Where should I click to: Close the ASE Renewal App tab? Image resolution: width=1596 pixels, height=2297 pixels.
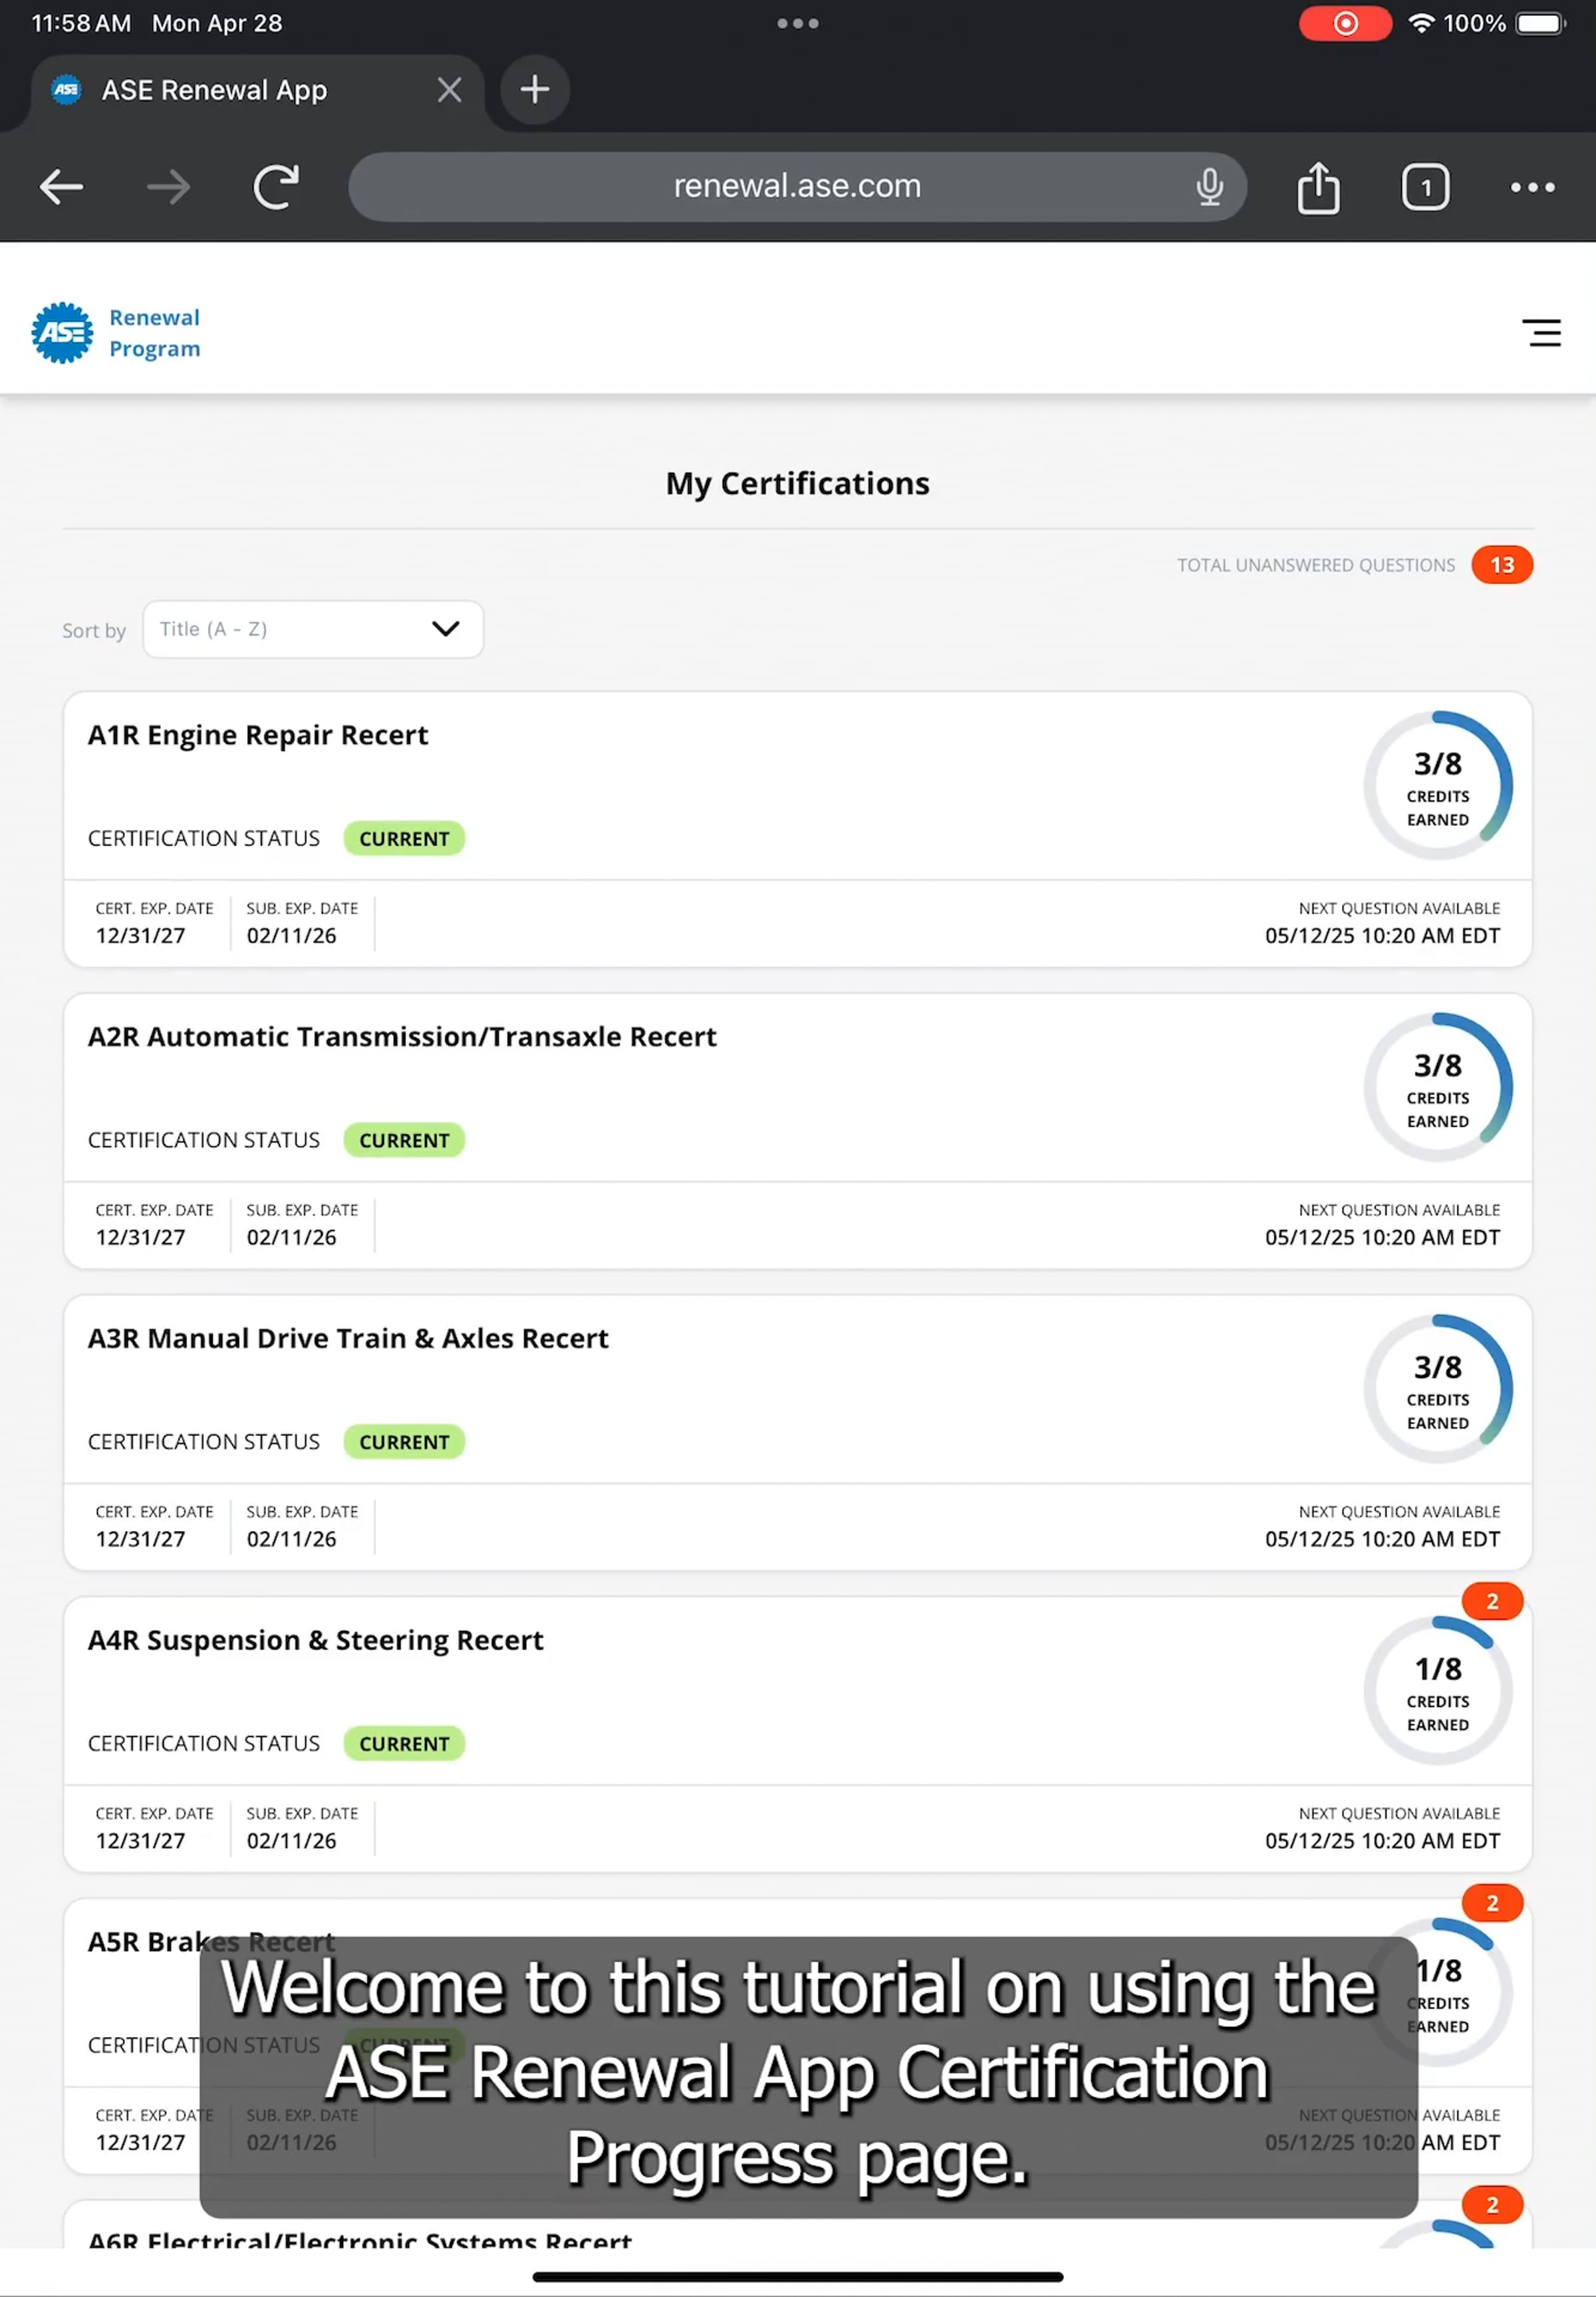(x=449, y=90)
